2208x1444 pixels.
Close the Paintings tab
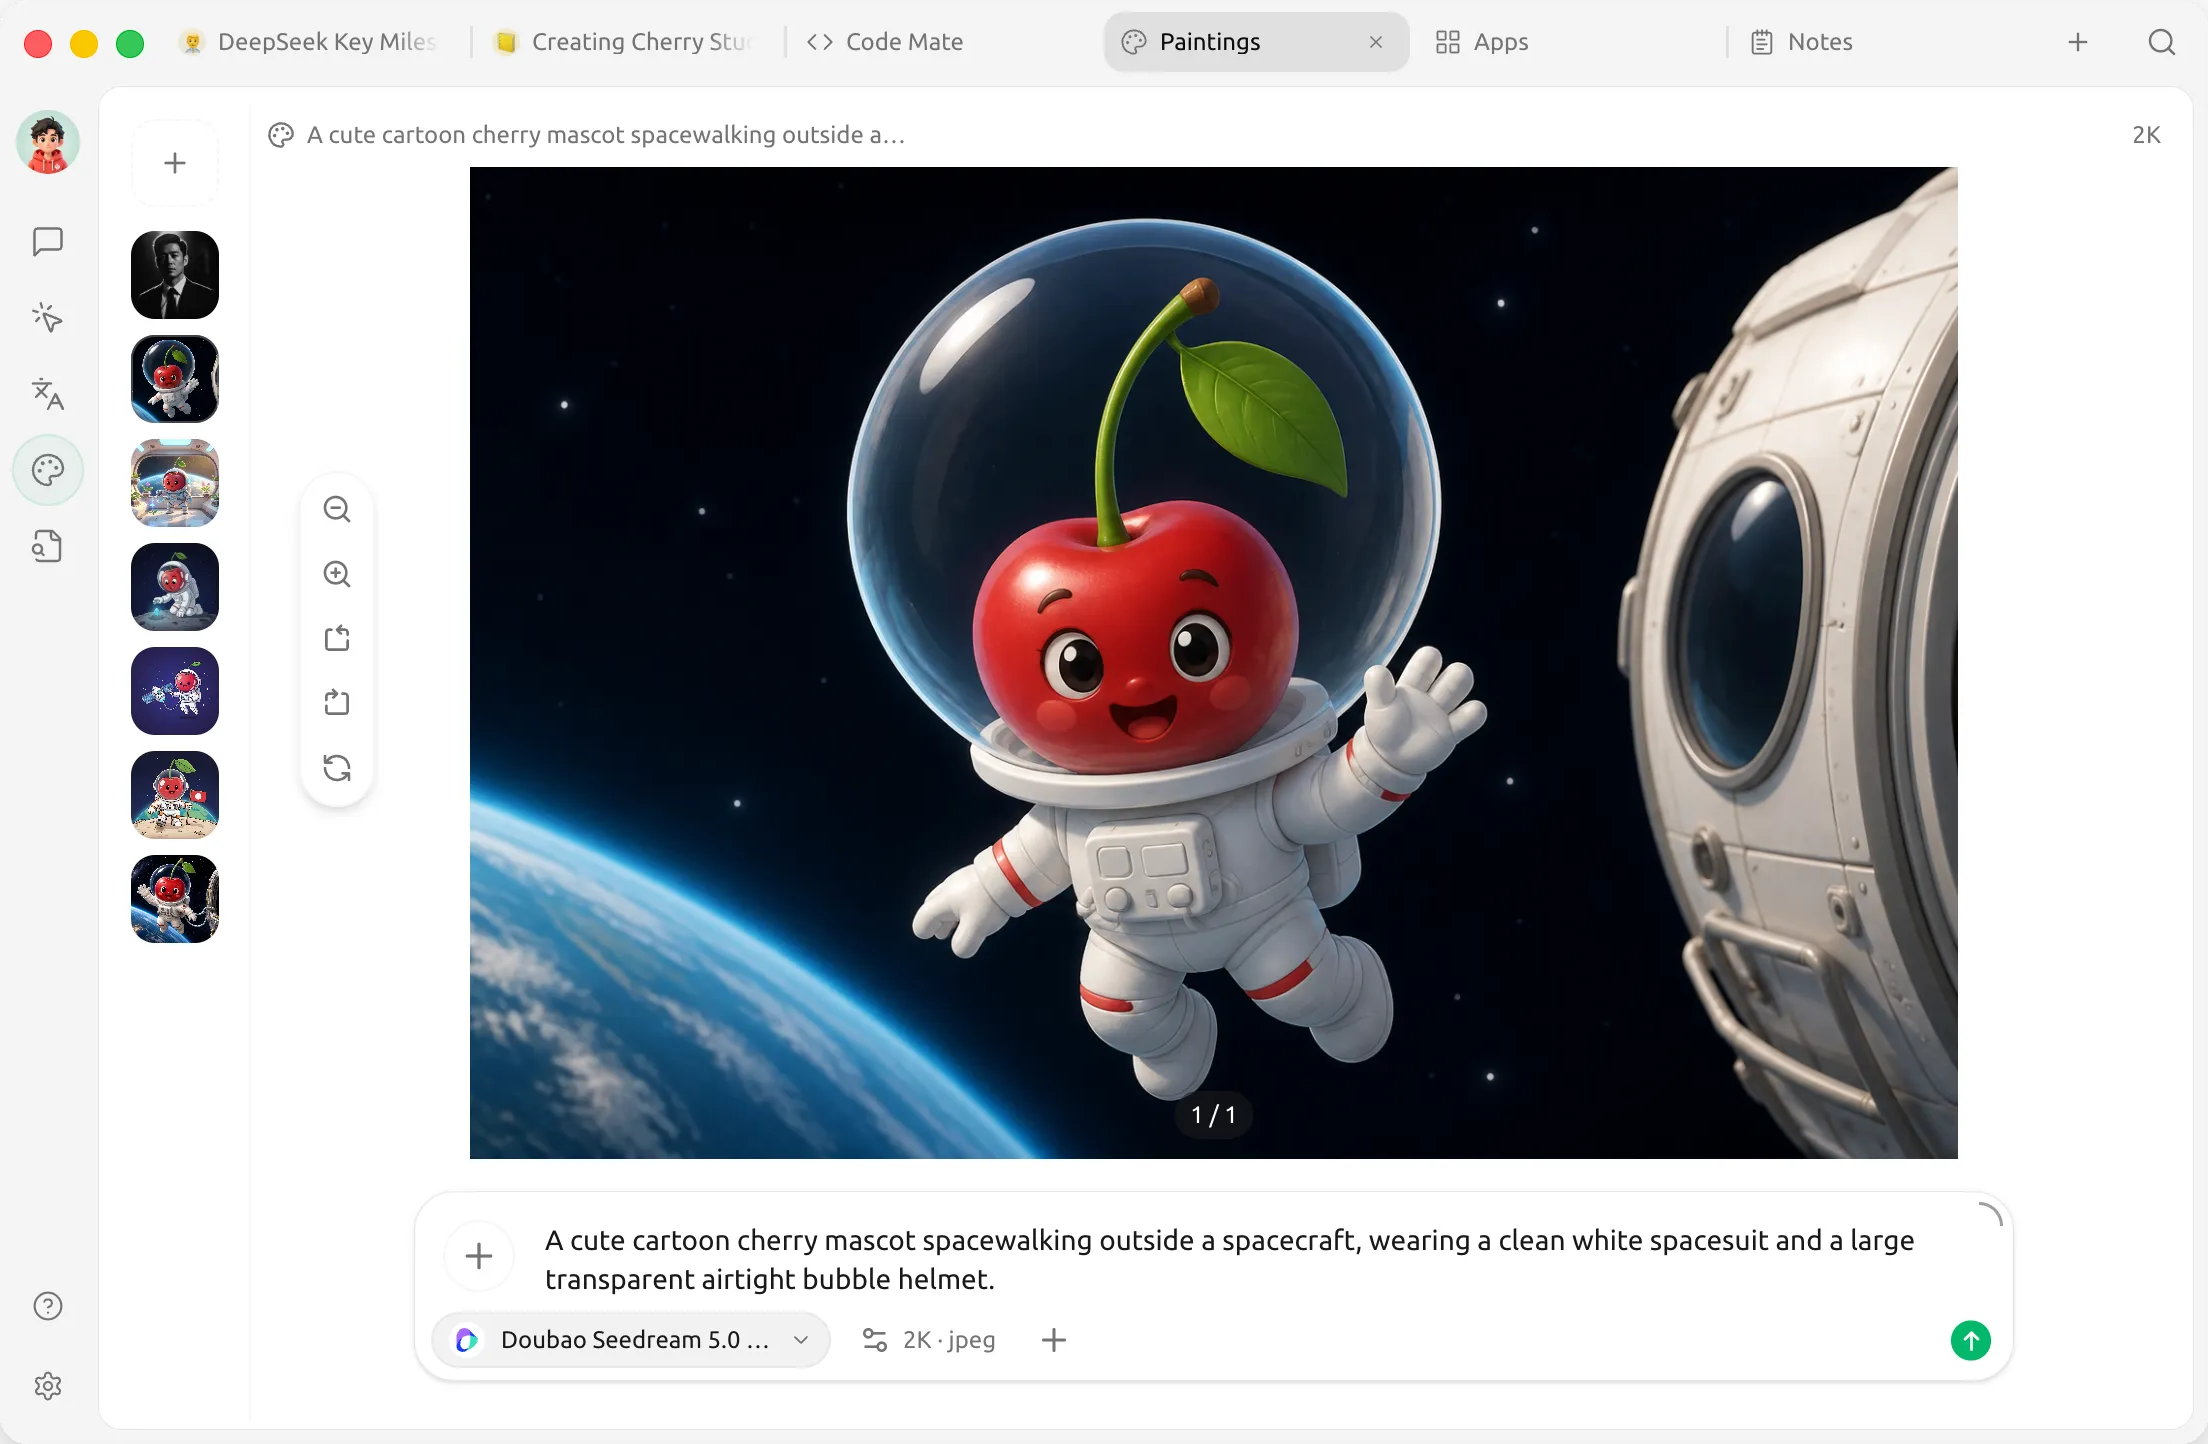click(x=1376, y=42)
